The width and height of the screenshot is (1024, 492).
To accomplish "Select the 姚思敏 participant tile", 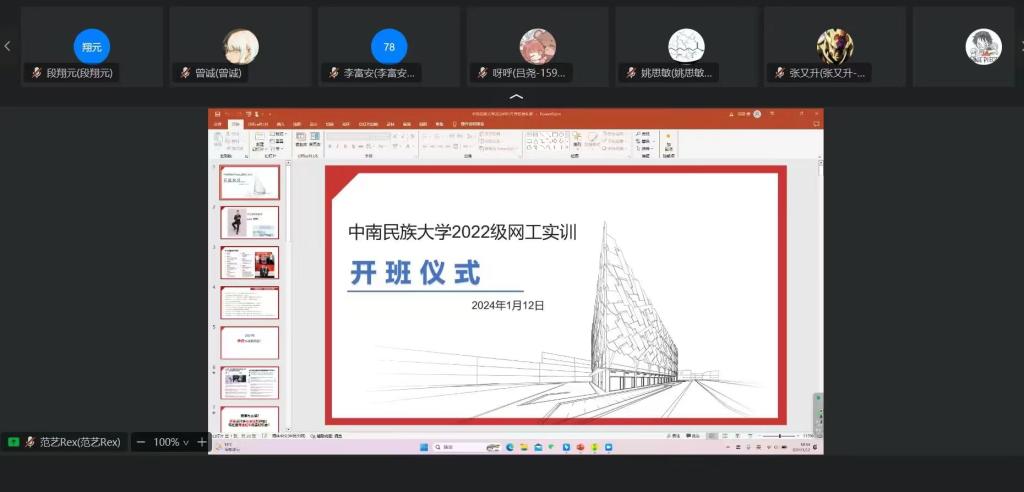I will click(686, 47).
